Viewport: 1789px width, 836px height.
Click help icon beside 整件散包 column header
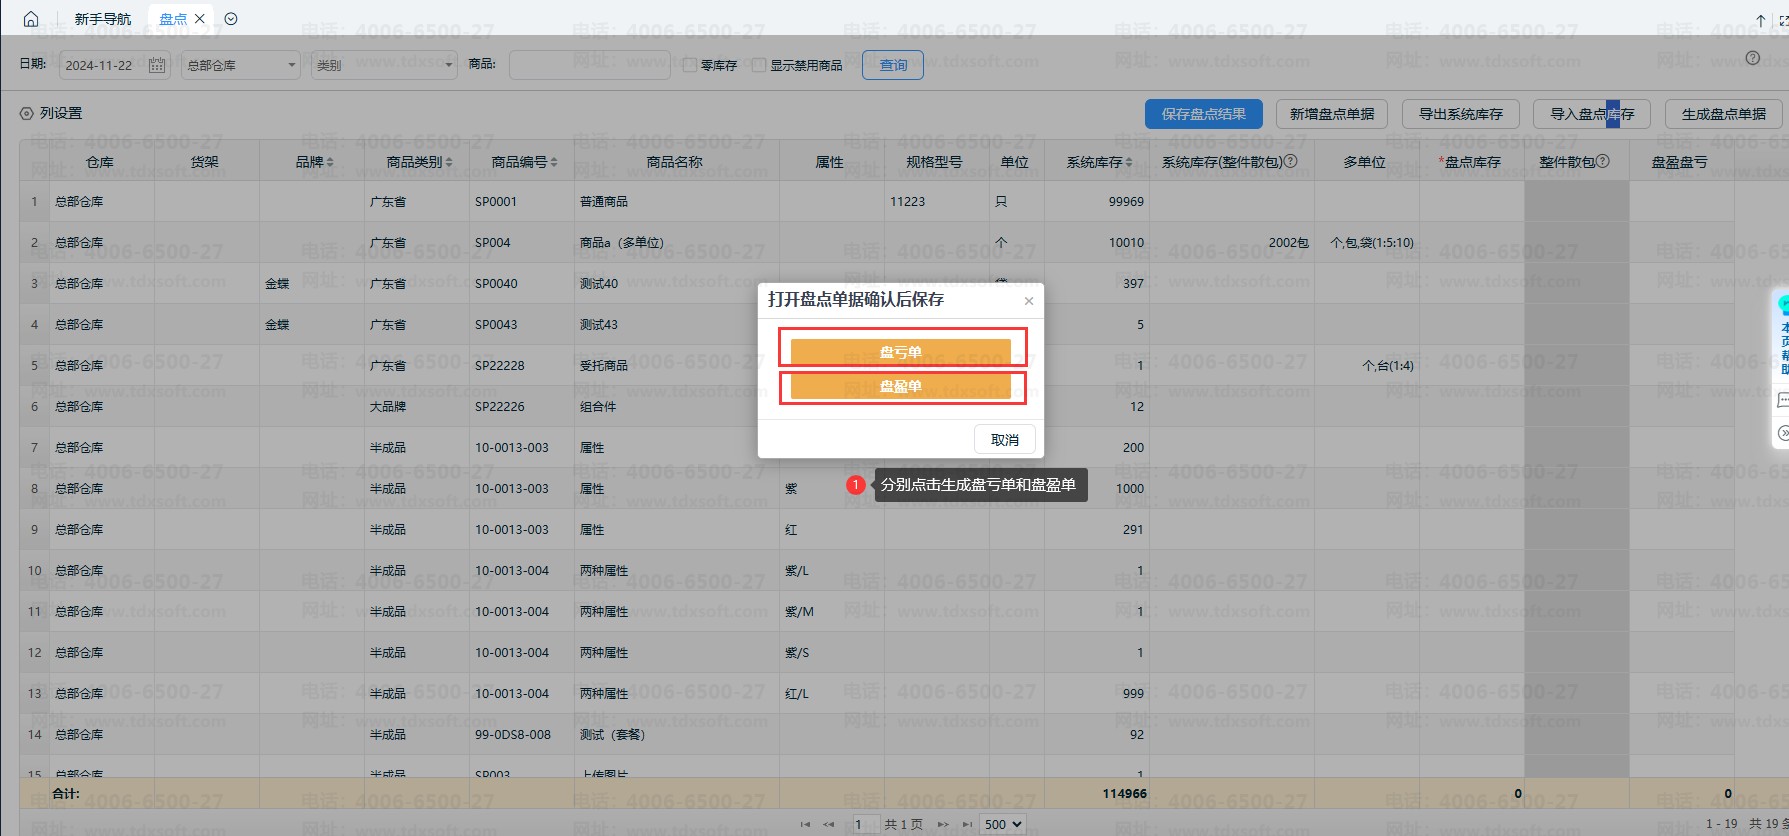(1603, 161)
